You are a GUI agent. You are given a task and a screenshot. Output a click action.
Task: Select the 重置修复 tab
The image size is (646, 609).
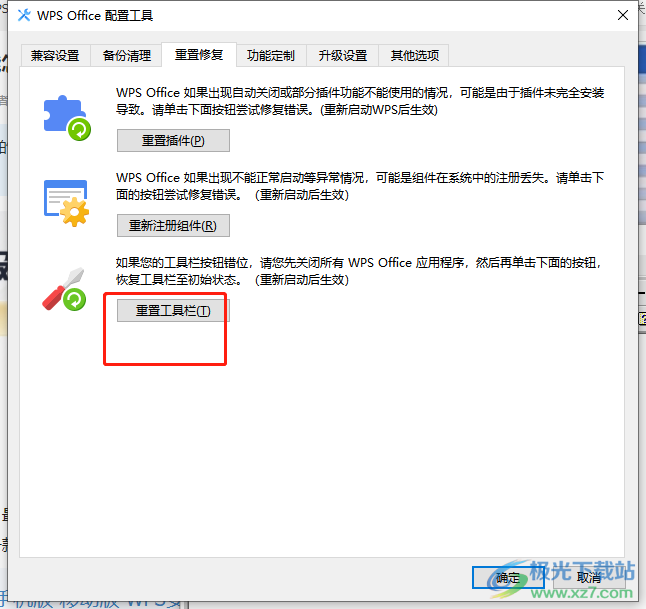(199, 54)
